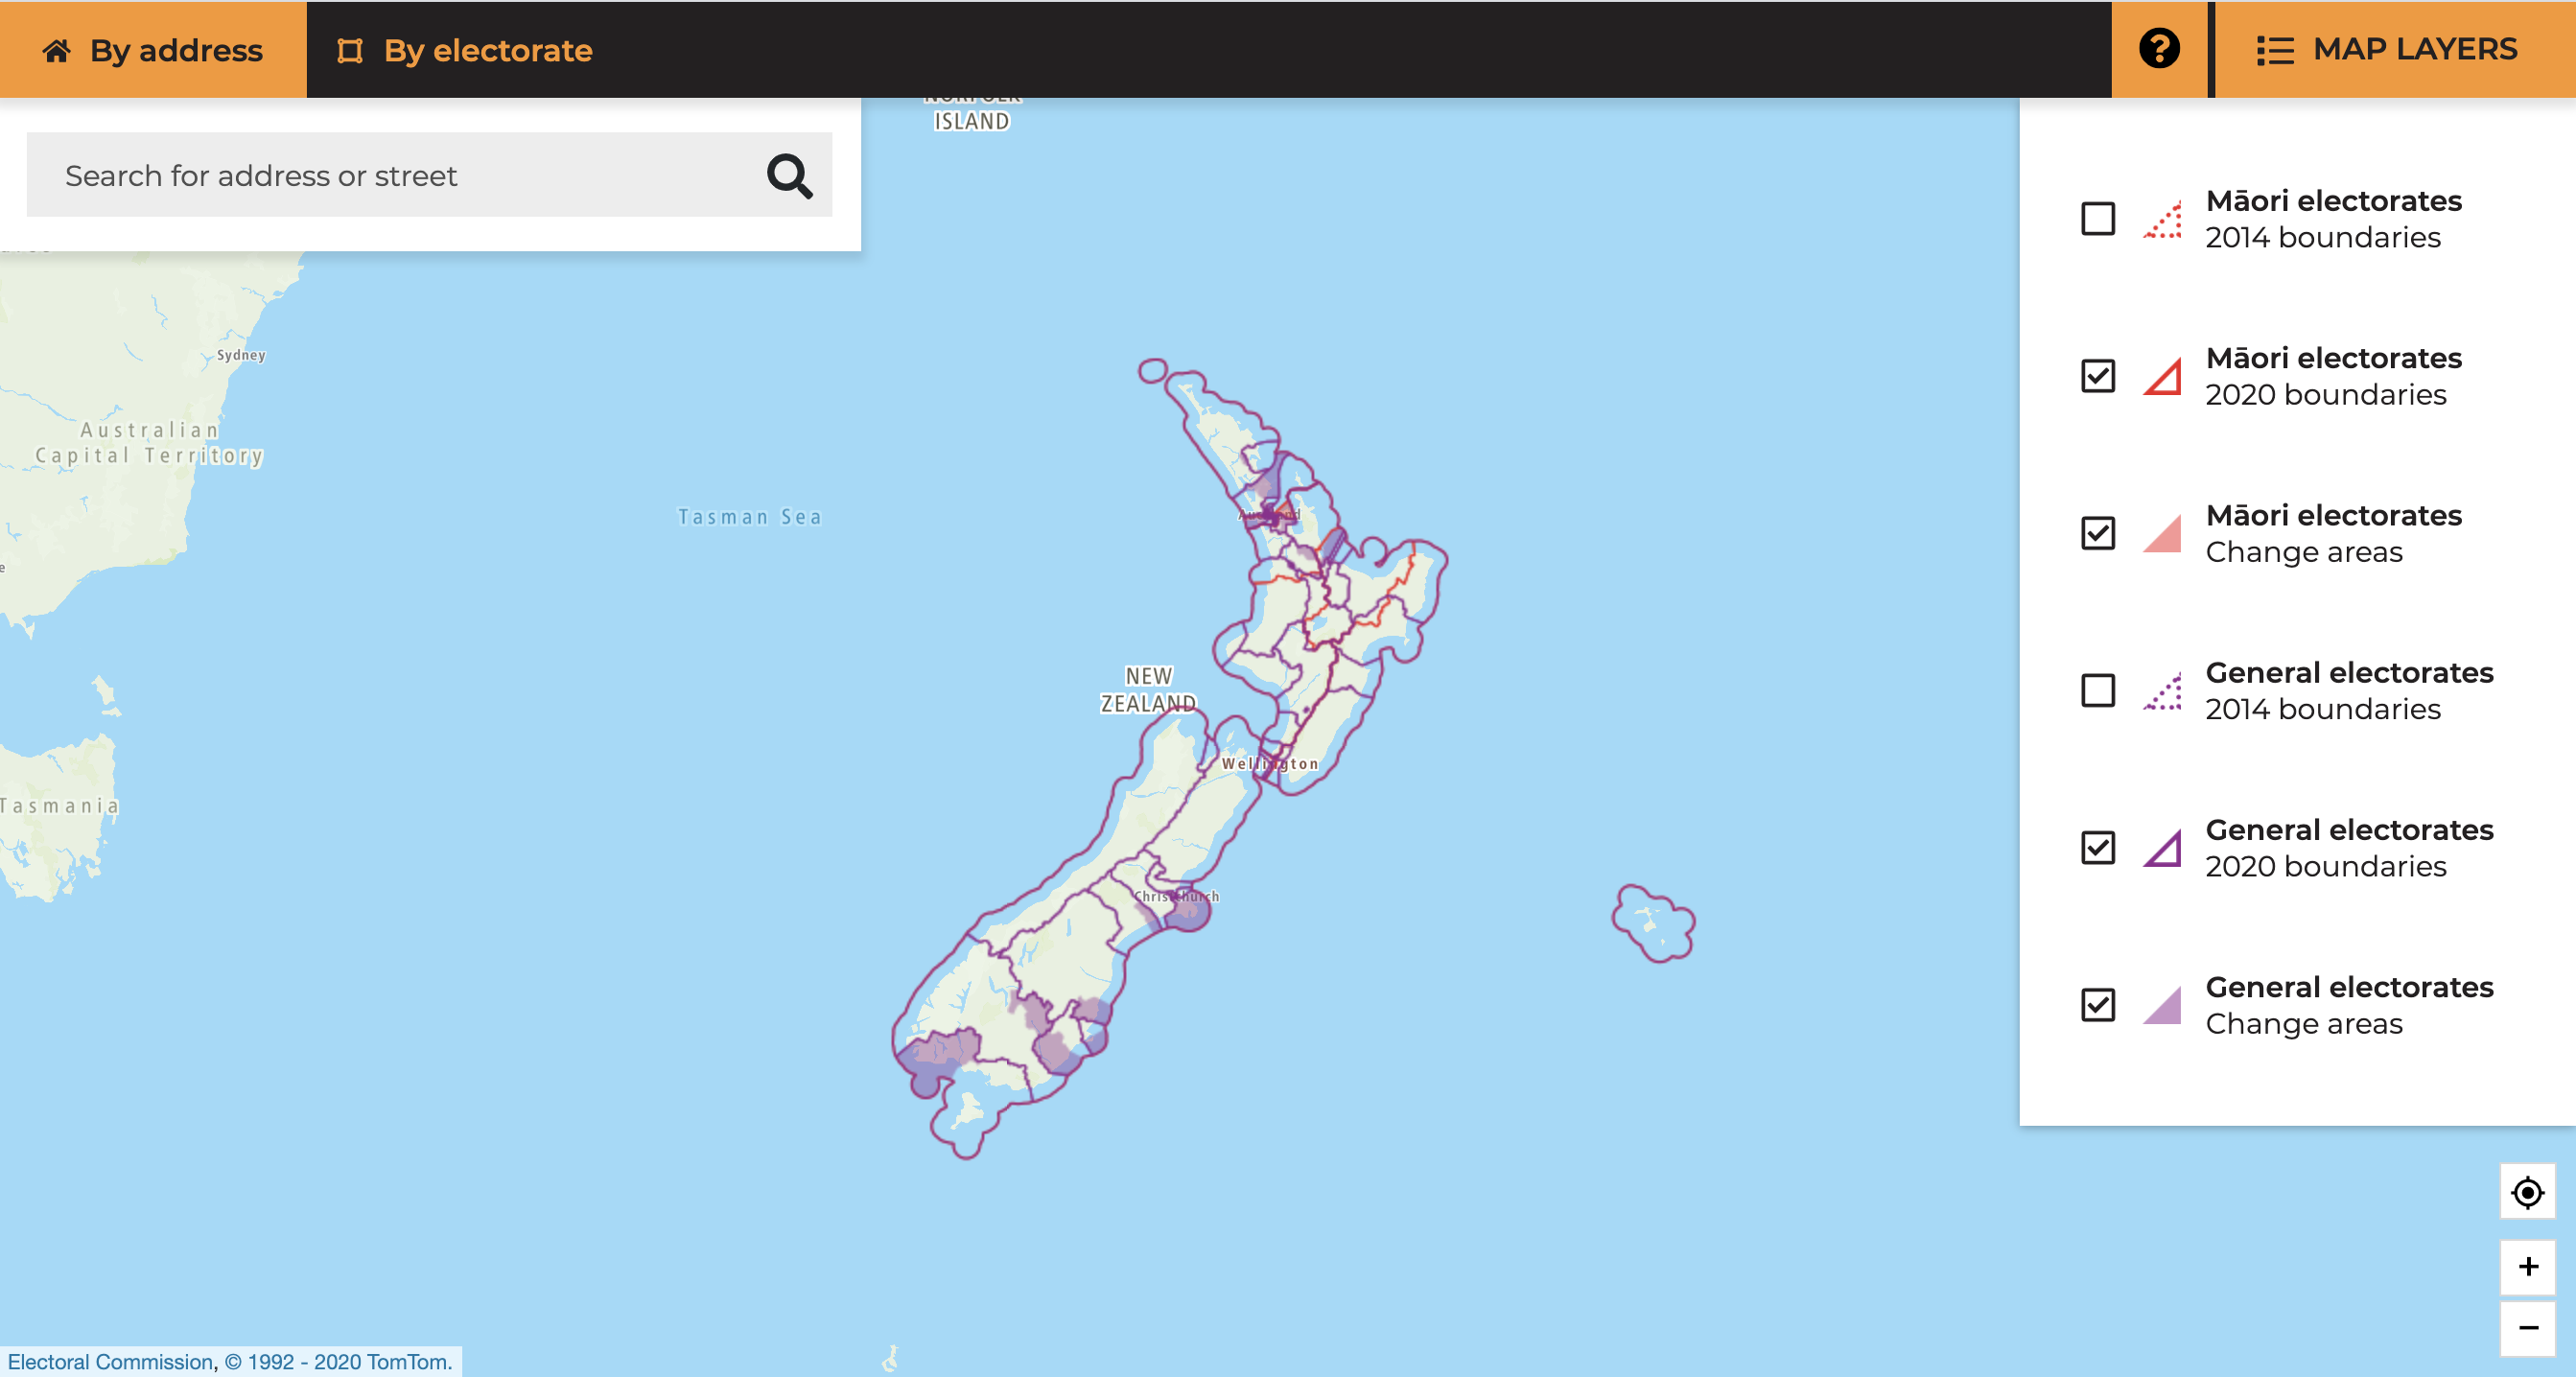Open the help question mark icon
2576x1377 pixels.
point(2159,49)
